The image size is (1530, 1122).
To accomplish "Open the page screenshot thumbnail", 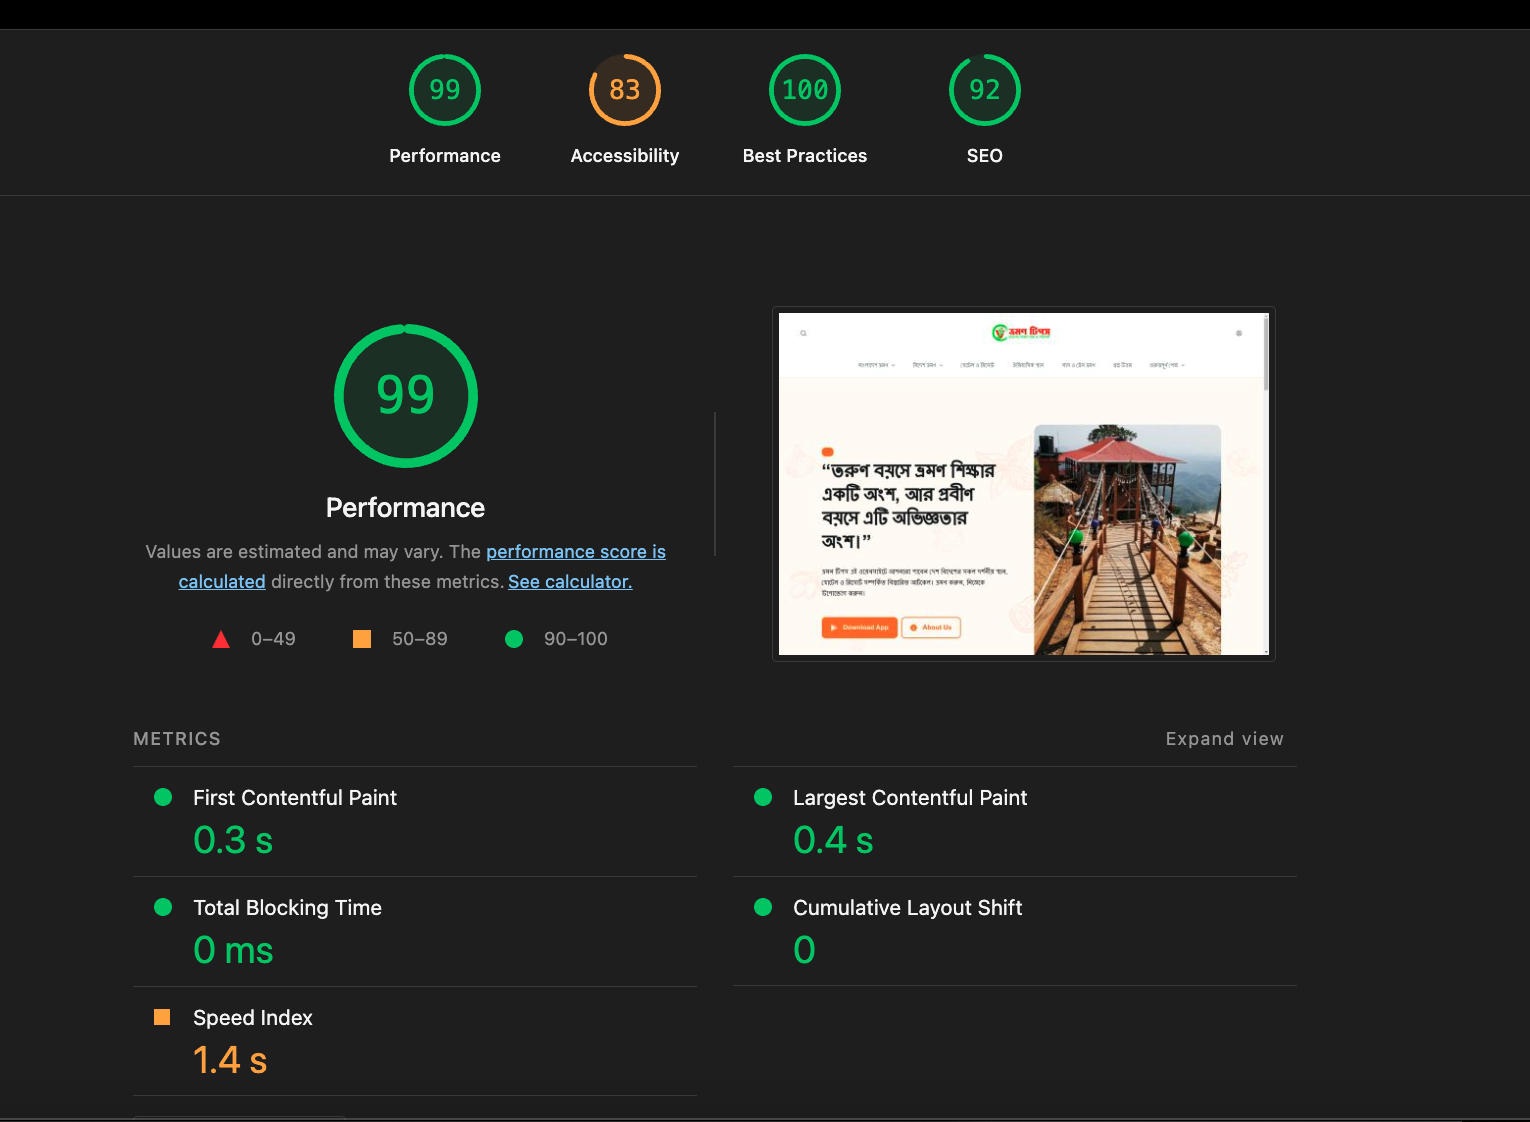I will tap(1023, 484).
